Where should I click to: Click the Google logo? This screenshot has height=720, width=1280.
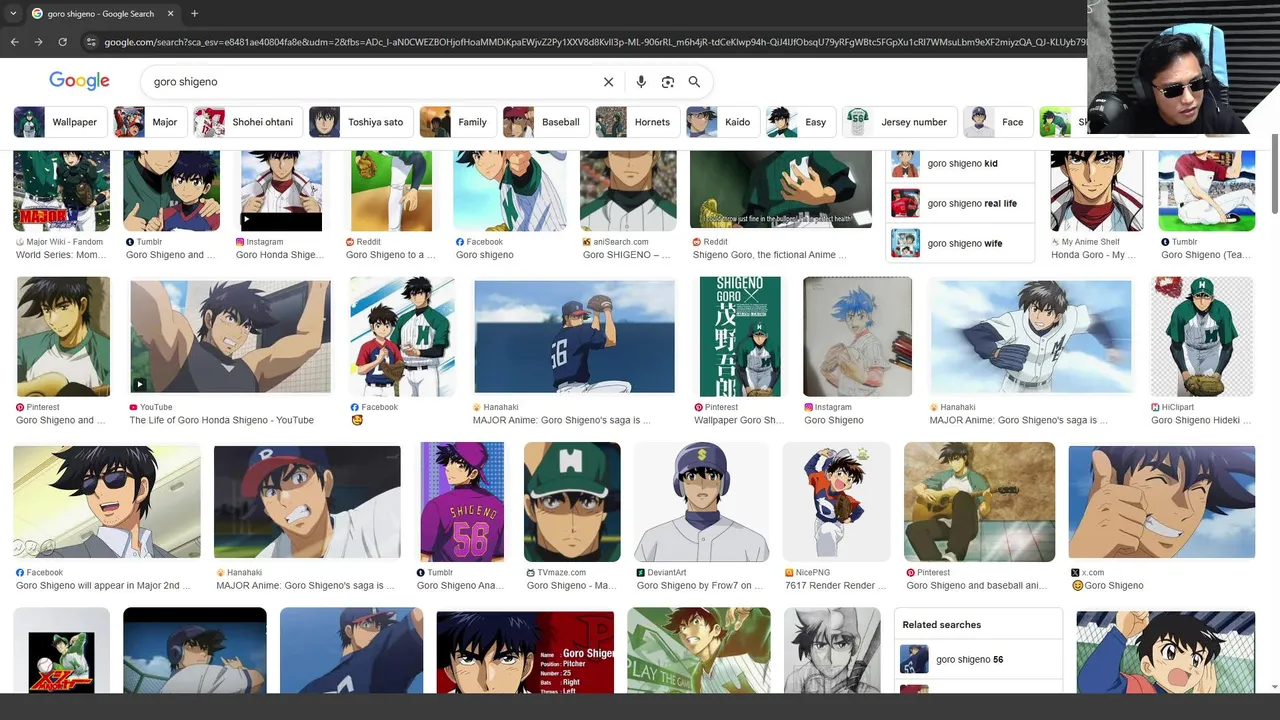79,81
